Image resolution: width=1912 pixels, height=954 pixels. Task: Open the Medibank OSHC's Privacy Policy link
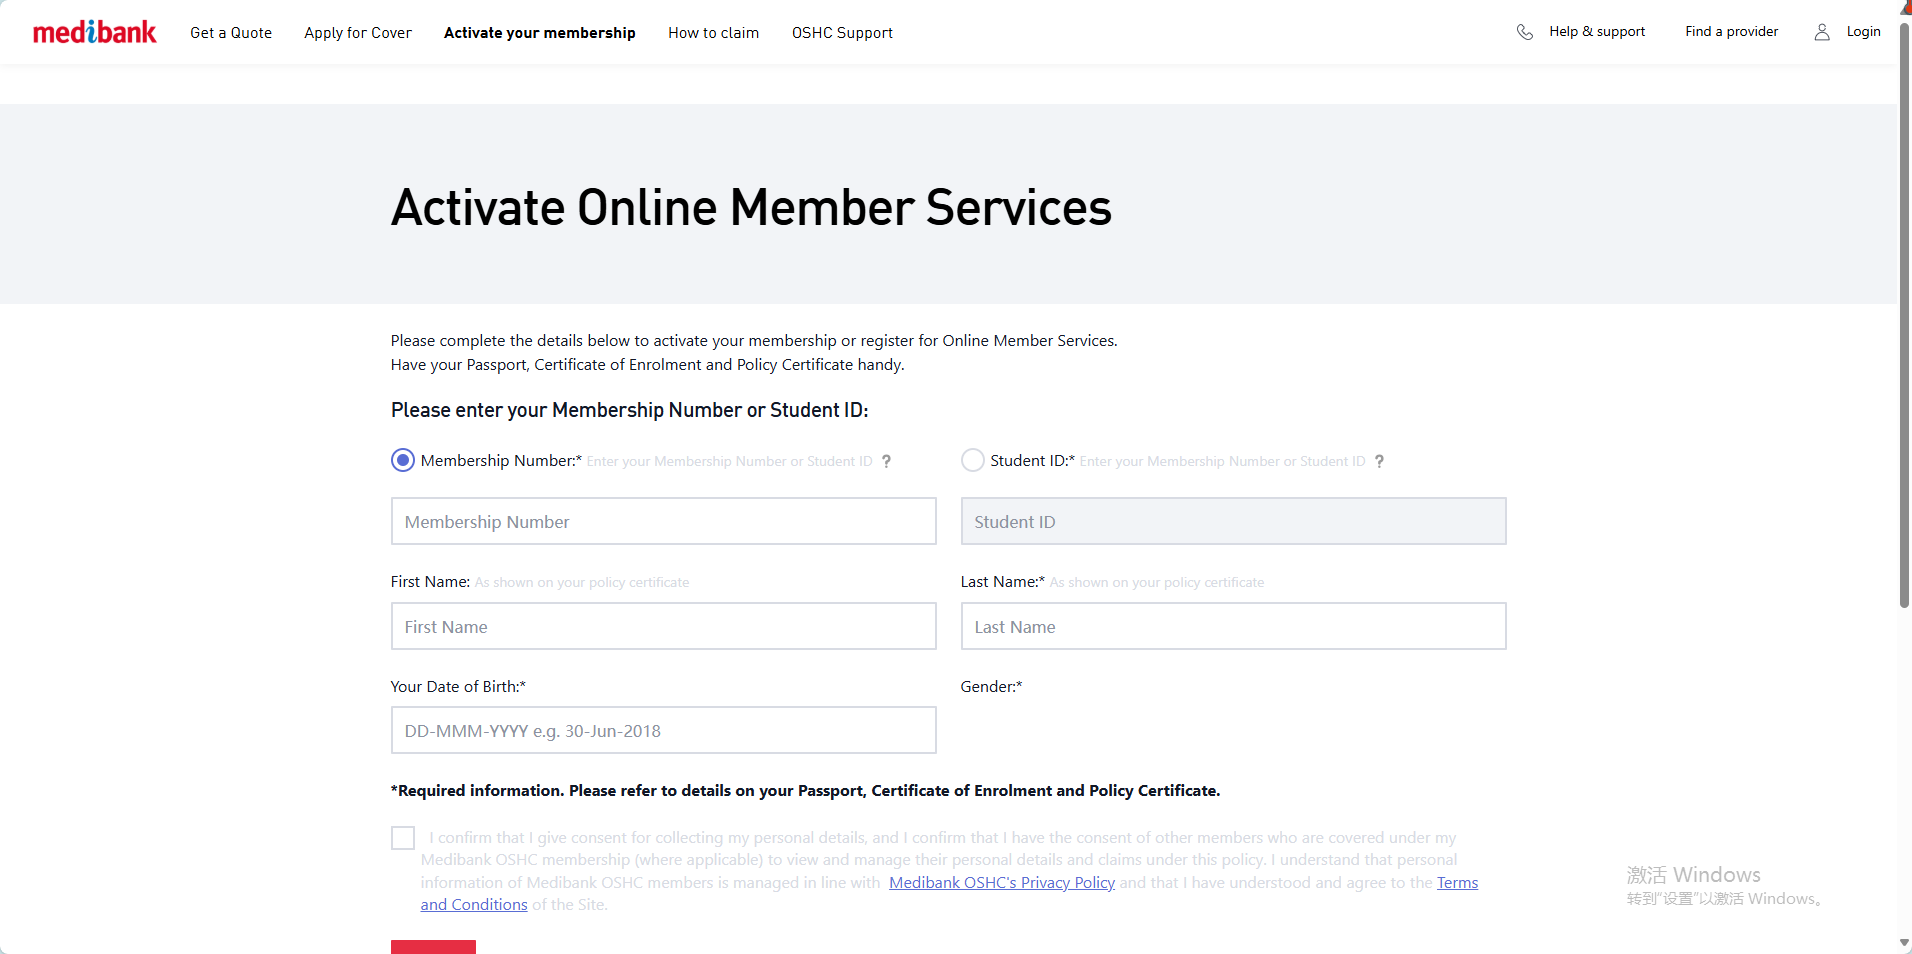pyautogui.click(x=1001, y=882)
